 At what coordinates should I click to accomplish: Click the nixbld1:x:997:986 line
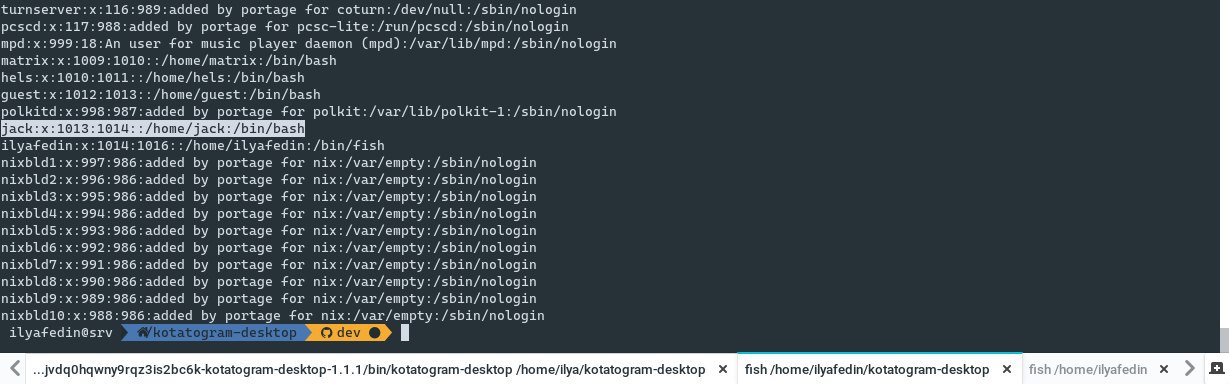point(268,162)
